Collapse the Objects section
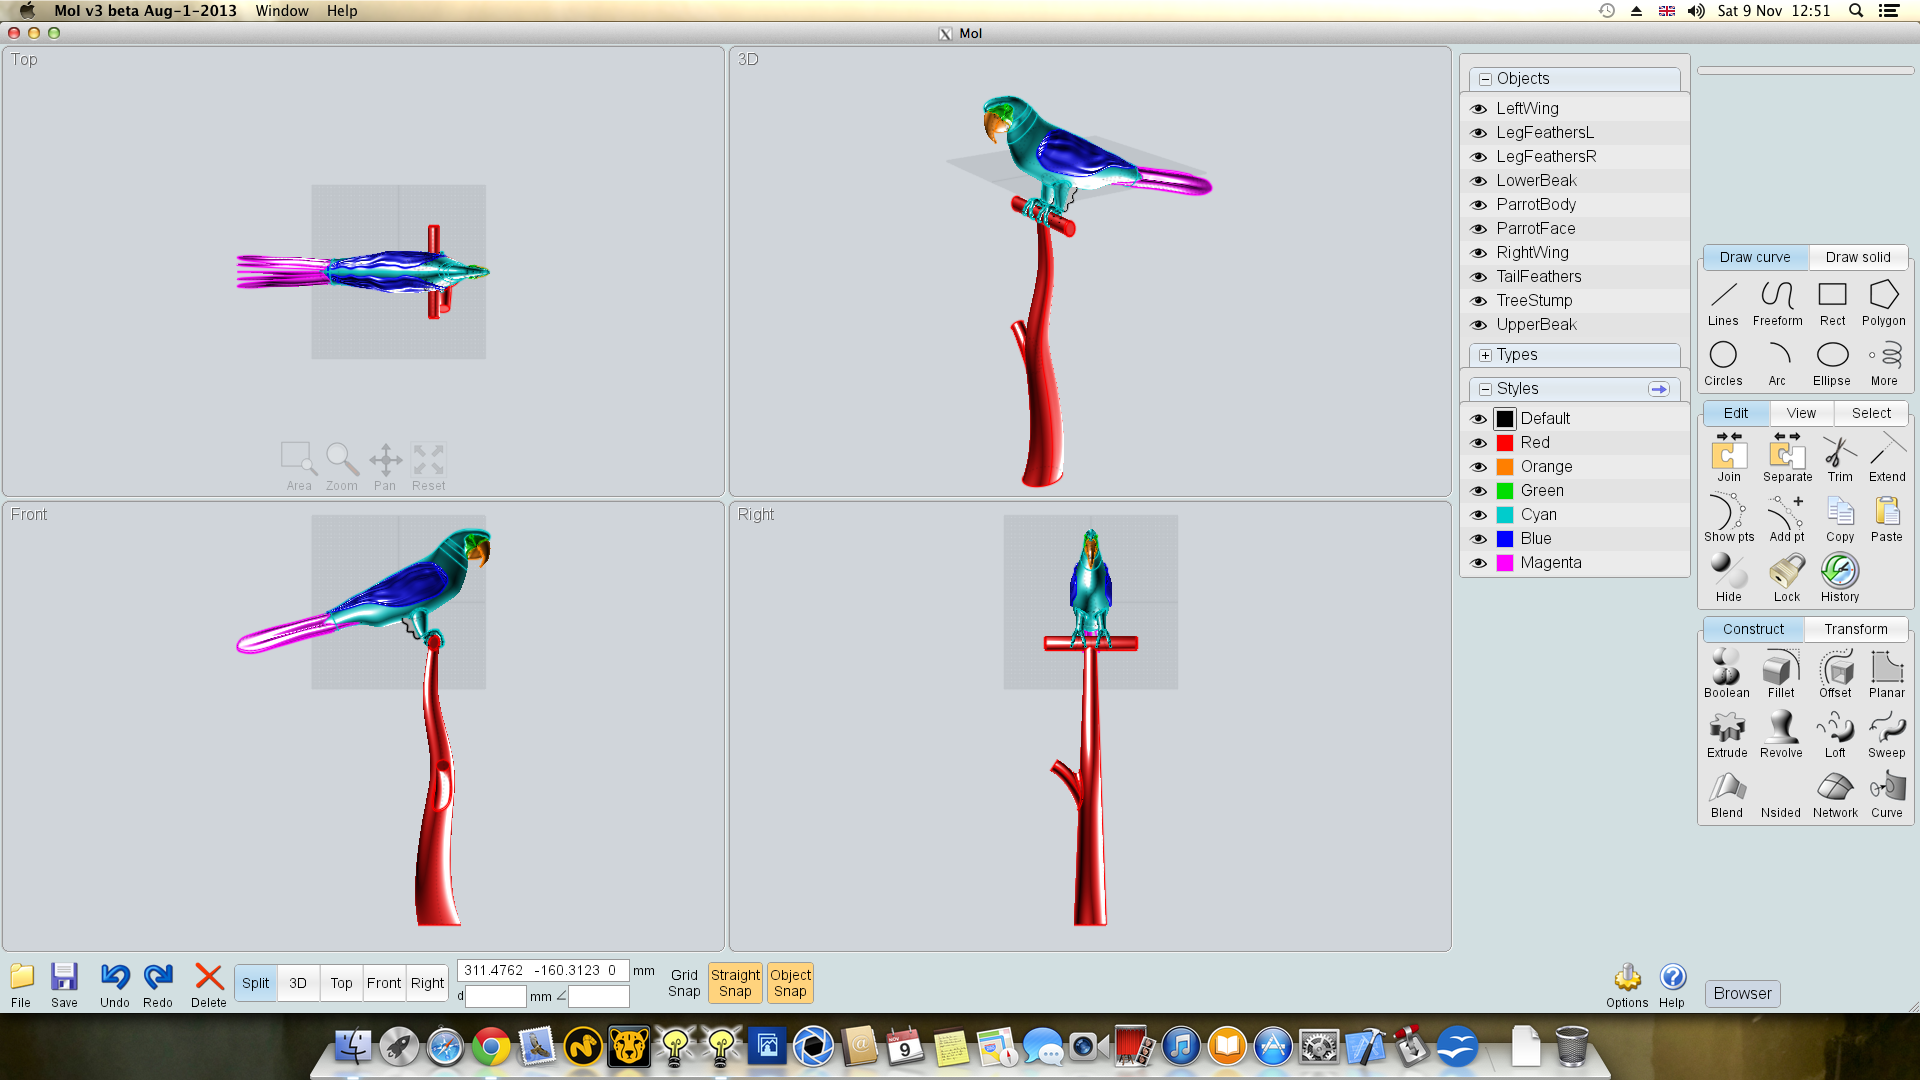 (x=1486, y=79)
